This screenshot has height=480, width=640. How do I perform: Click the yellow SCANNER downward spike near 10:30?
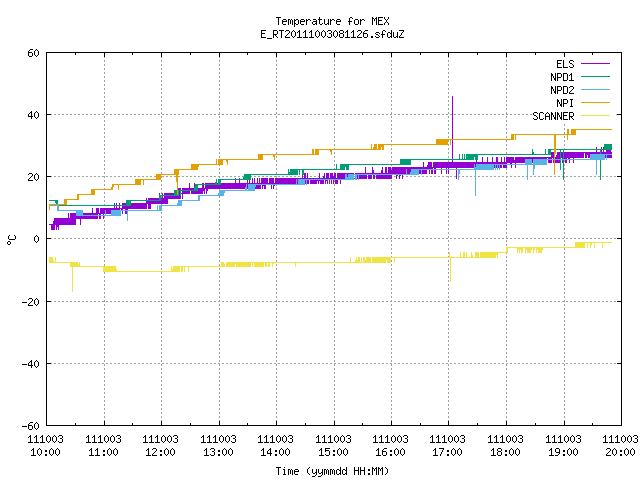pyautogui.click(x=72, y=278)
